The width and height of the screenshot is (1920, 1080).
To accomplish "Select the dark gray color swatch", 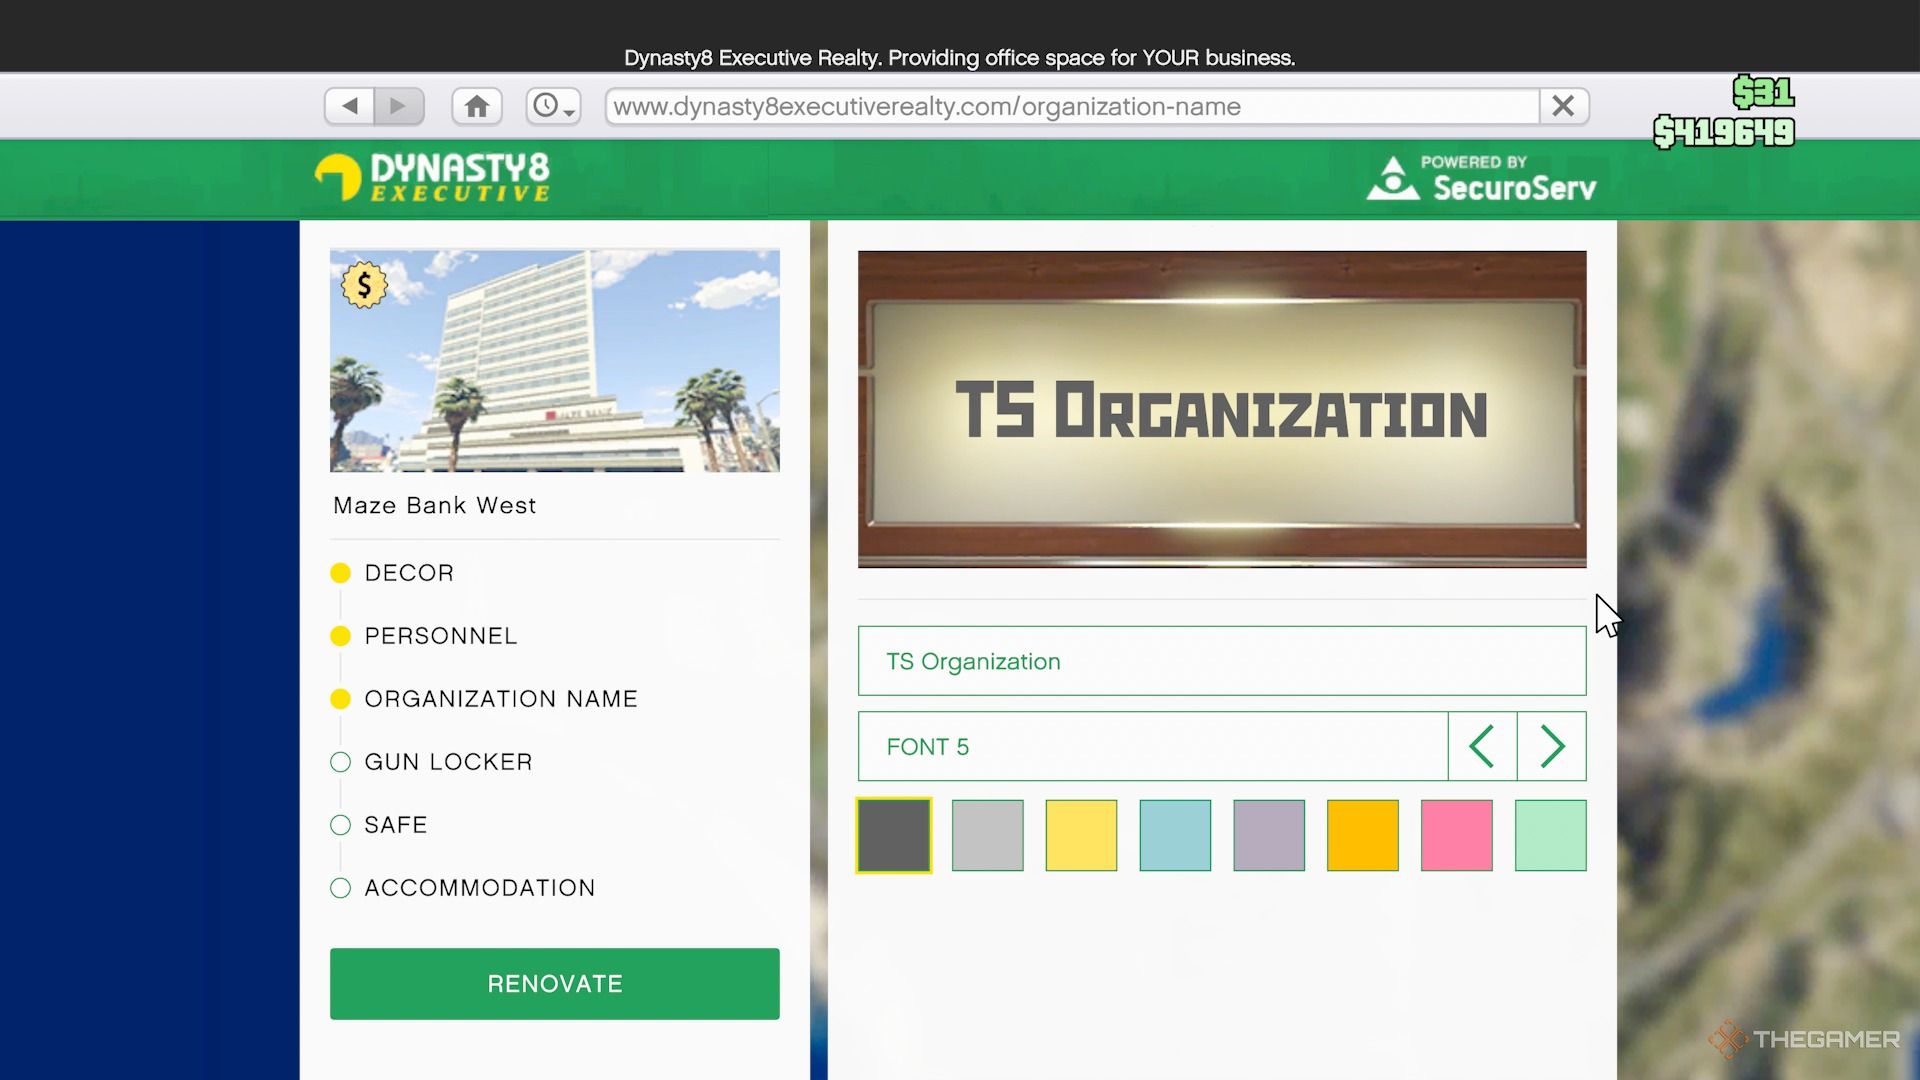I will coord(894,835).
